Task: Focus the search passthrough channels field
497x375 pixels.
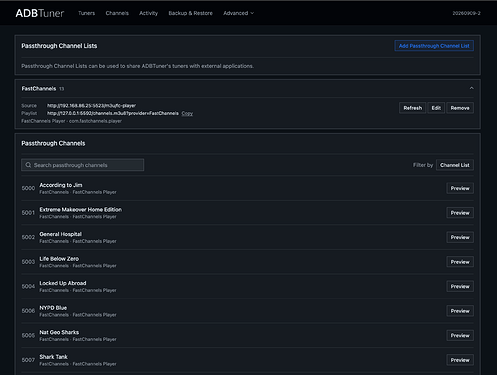Action: point(83,165)
